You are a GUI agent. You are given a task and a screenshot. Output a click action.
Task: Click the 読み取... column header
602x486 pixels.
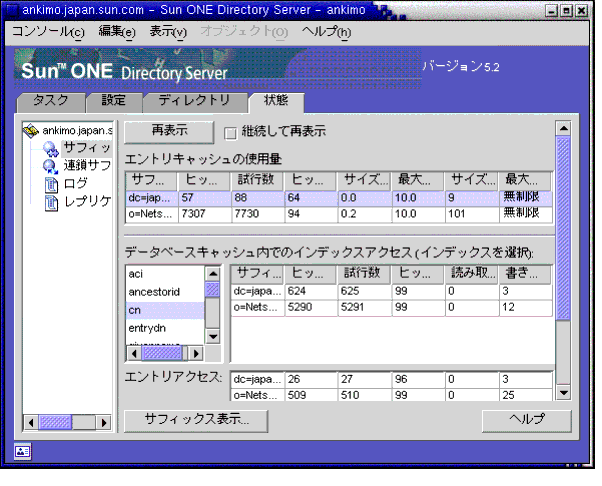[x=472, y=273]
